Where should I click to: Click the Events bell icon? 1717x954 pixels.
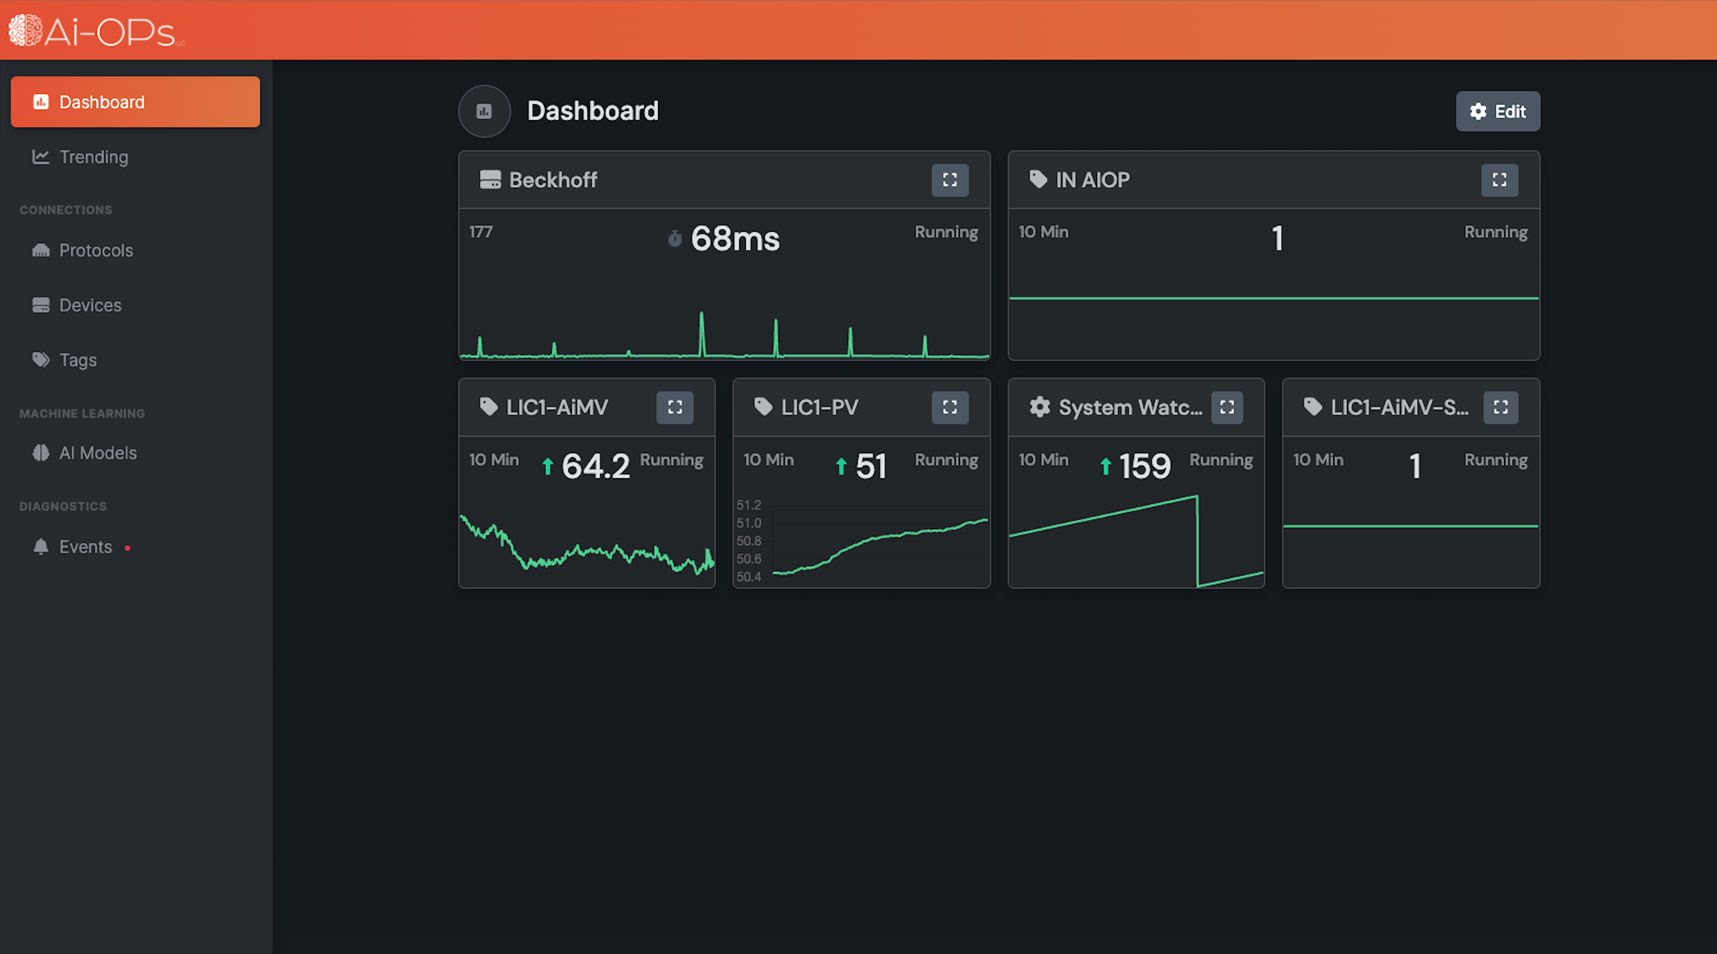[x=40, y=547]
